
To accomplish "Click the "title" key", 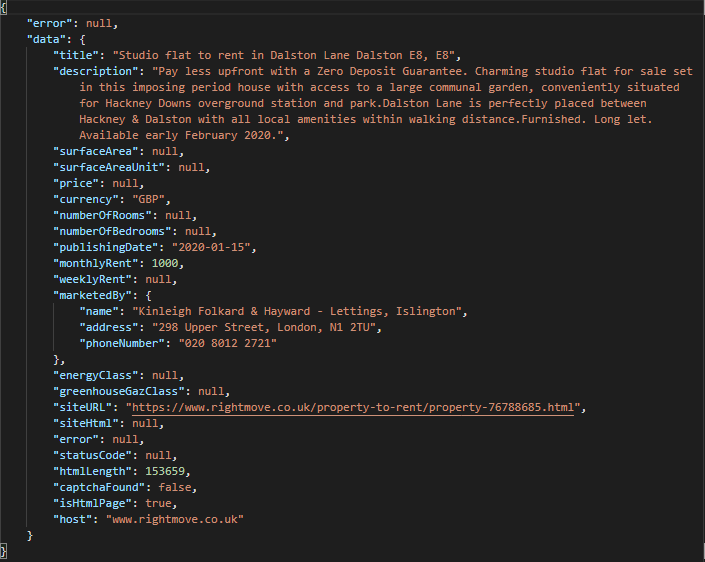I will pos(76,55).
